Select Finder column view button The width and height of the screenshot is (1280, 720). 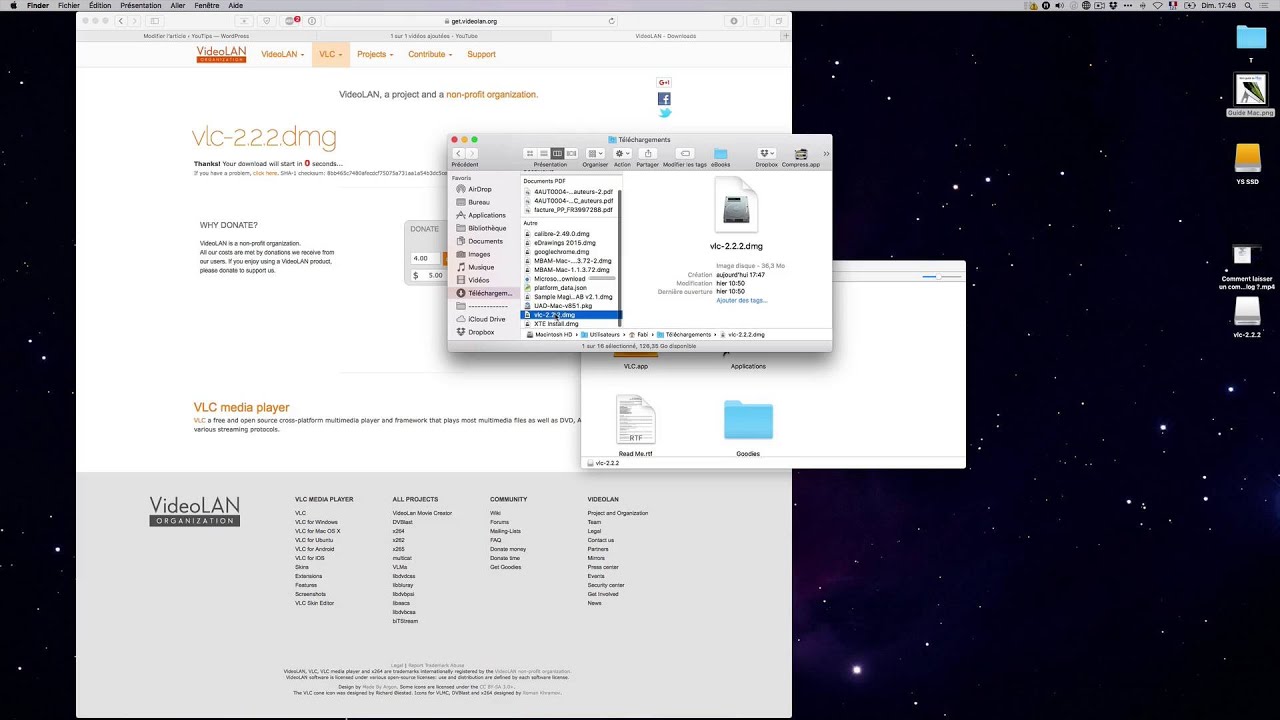557,153
